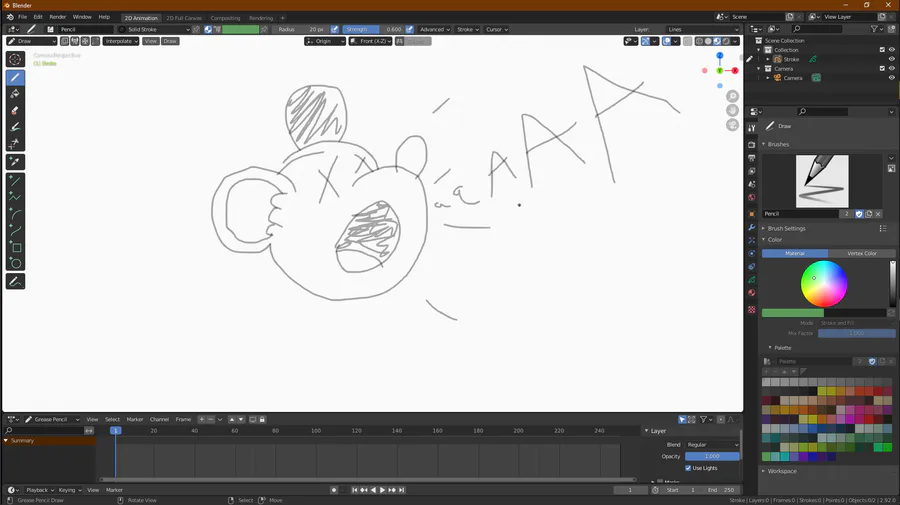Image resolution: width=900 pixels, height=505 pixels.
Task: Uncheck exclude checkbox for Collection
Action: pos(882,50)
